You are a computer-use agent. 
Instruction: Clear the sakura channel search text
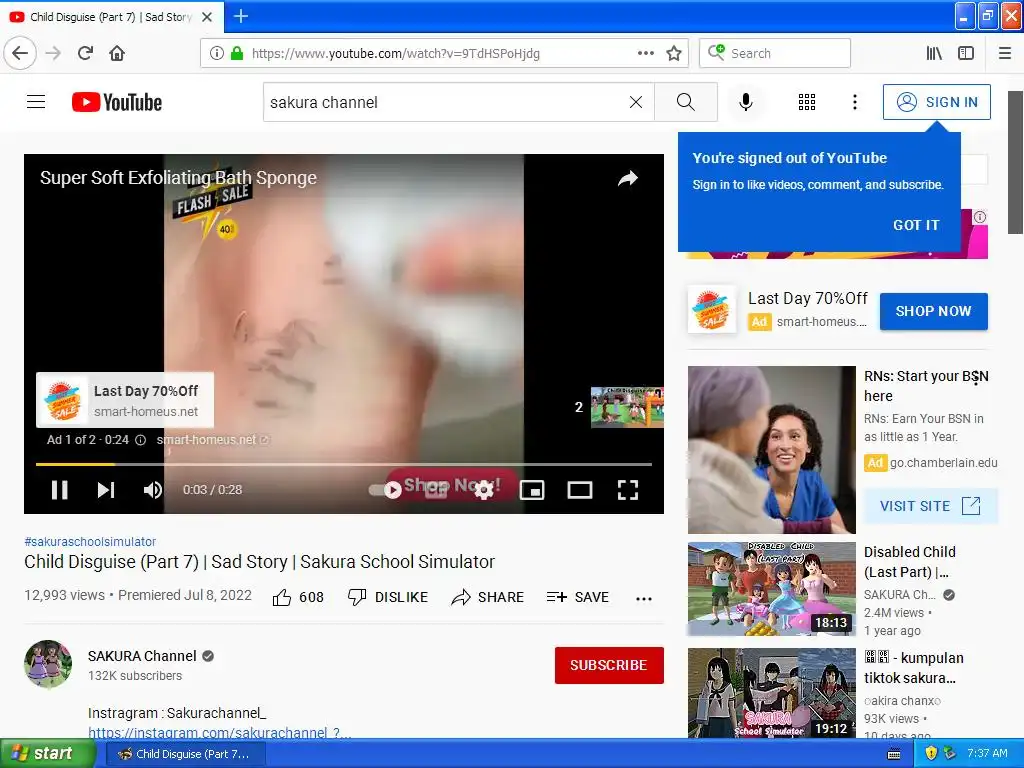coord(635,102)
